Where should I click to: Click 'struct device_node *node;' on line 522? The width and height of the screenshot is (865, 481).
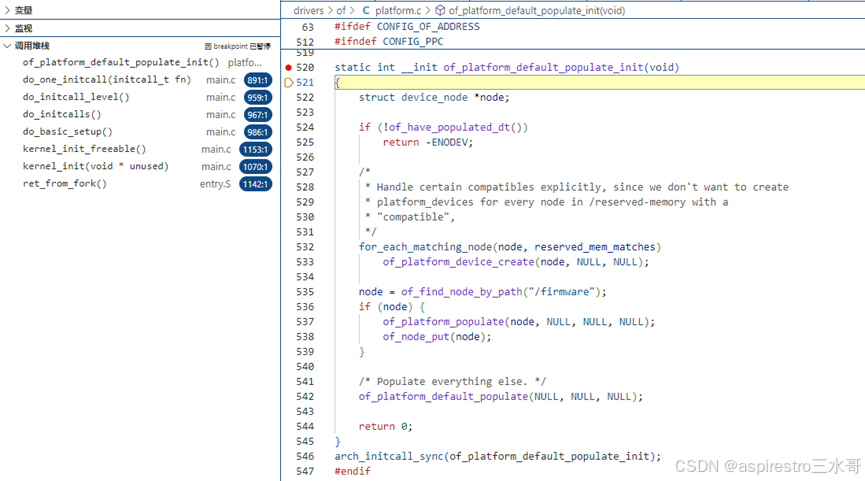tap(434, 98)
